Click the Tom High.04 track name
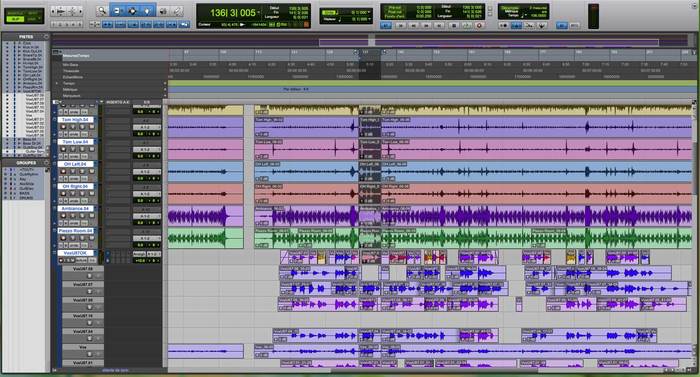 pos(75,120)
